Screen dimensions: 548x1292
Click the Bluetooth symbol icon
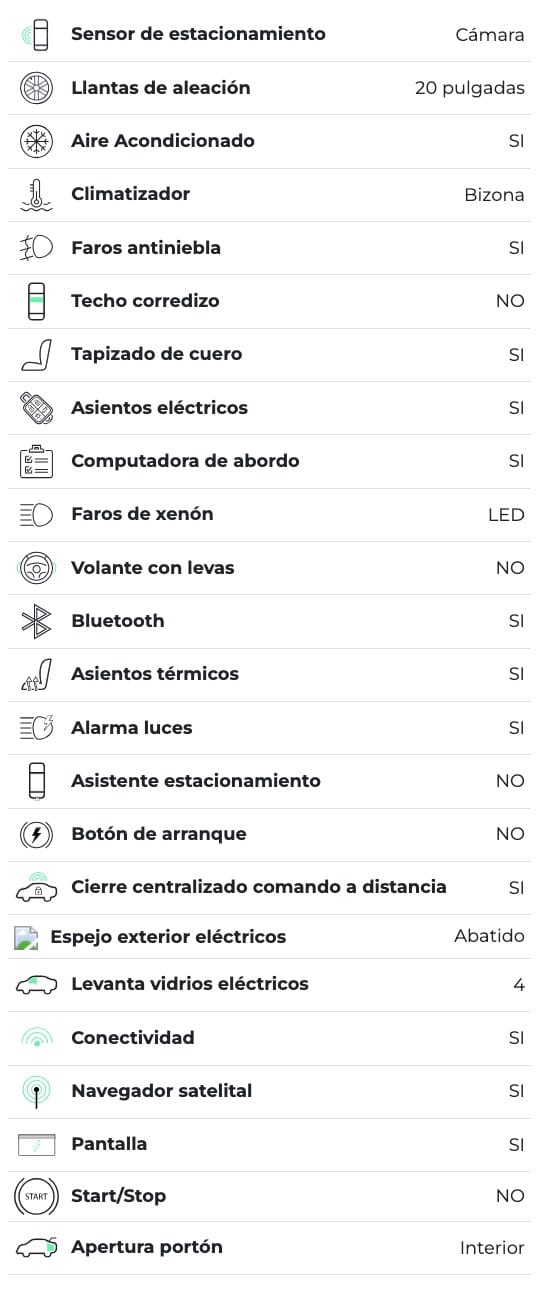coord(36,621)
